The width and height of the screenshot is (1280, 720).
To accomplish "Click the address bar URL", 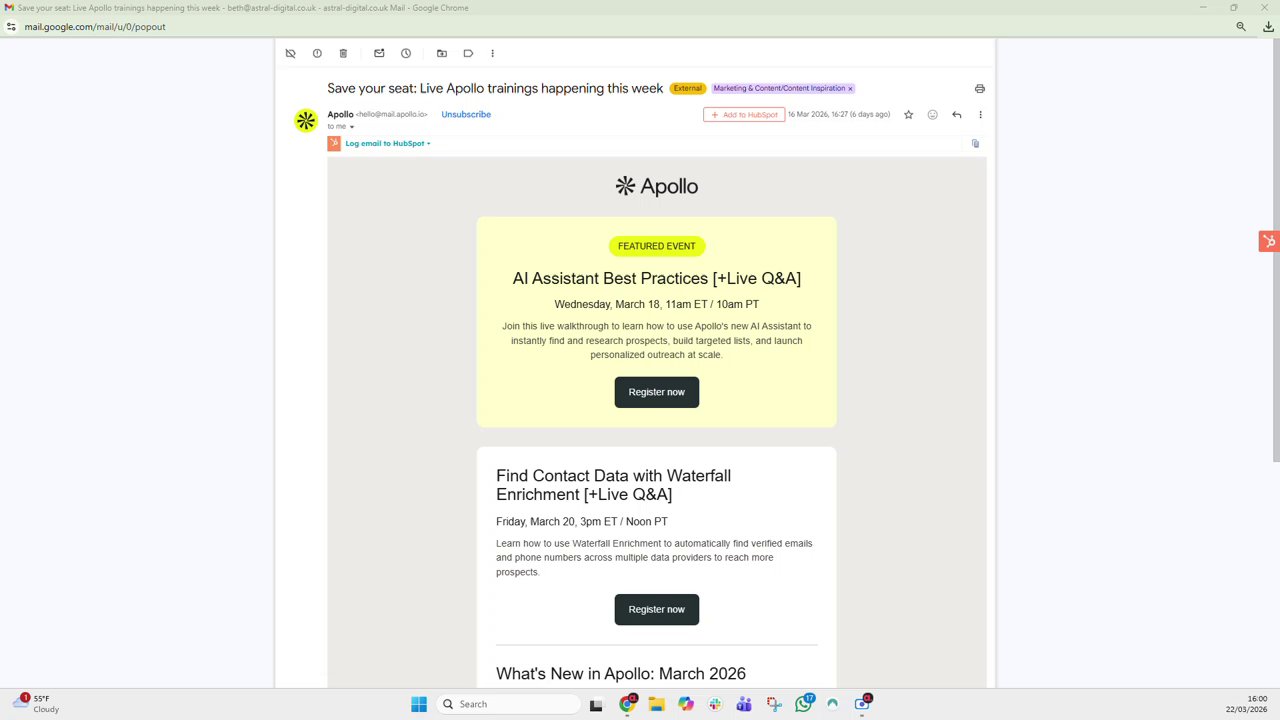I will 95,27.
